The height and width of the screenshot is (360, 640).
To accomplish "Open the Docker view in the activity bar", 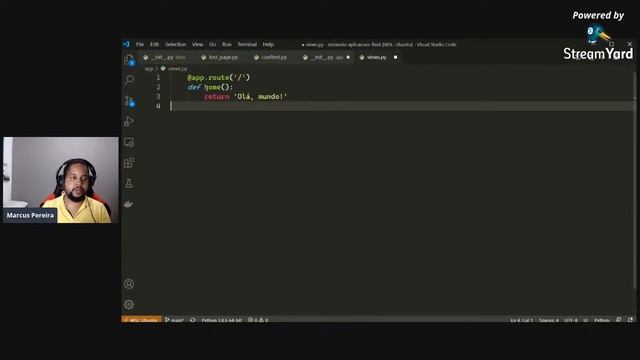I will point(129,204).
